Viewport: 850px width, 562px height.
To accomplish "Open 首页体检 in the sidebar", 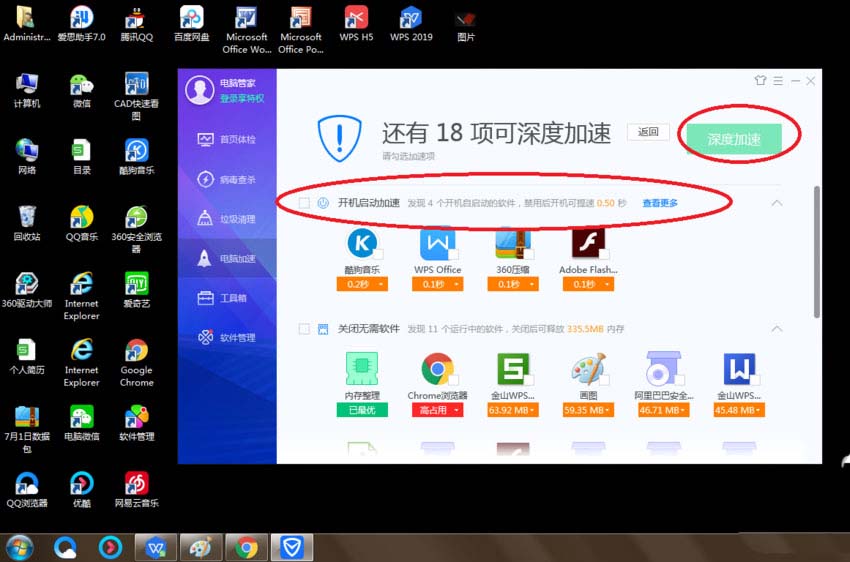I will tap(227, 140).
